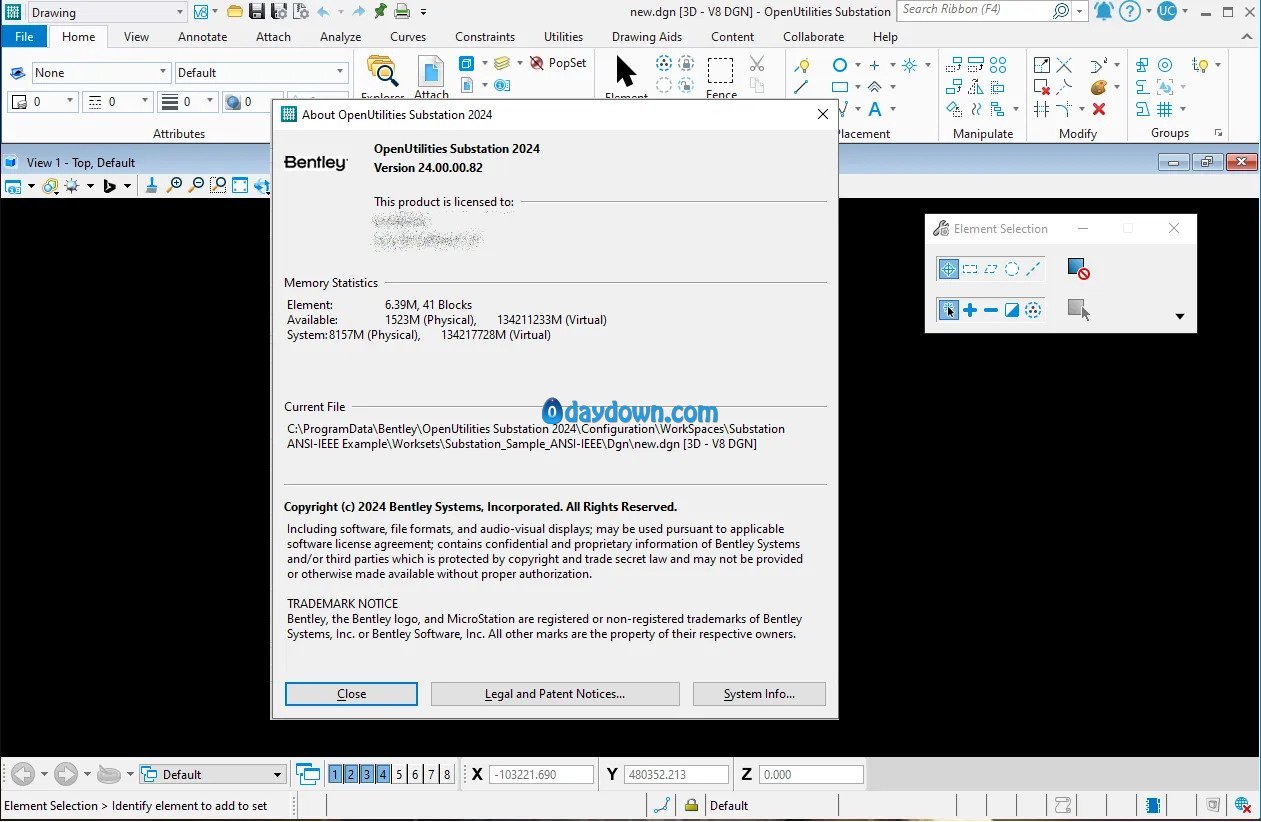Select the Place Circle tool

click(840, 65)
